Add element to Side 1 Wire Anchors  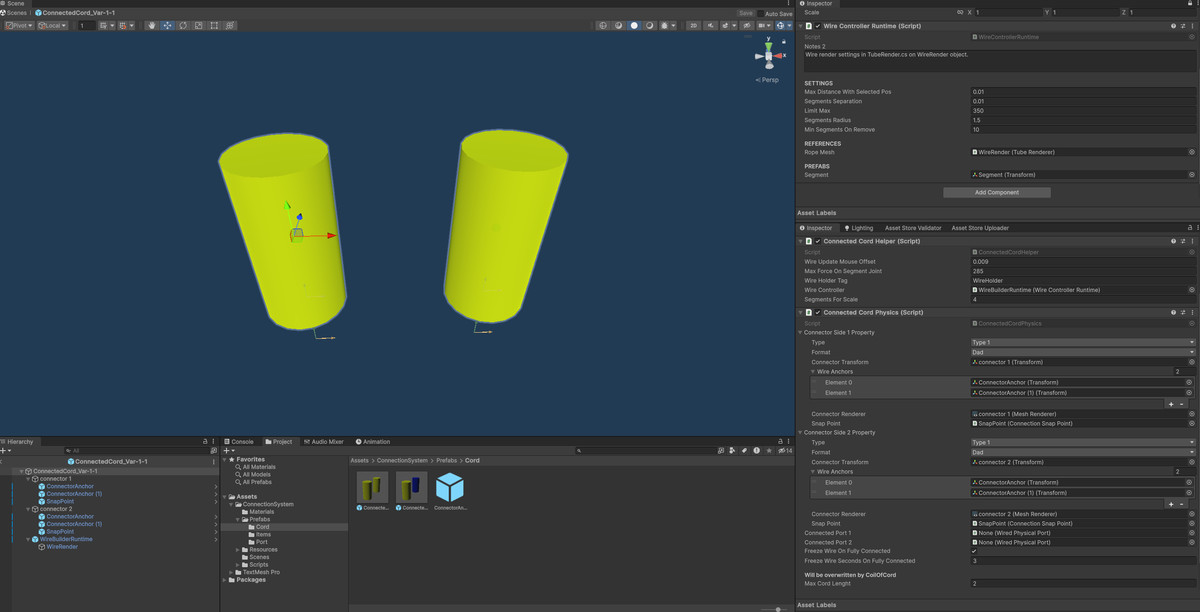1171,404
